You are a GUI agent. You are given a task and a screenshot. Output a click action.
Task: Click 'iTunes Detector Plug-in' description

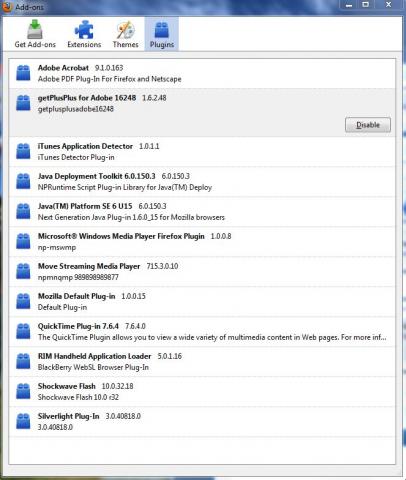(x=76, y=158)
